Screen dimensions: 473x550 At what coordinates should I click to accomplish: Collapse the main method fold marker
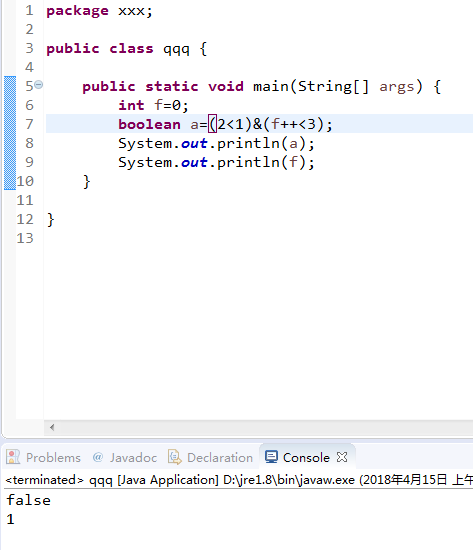click(x=39, y=85)
